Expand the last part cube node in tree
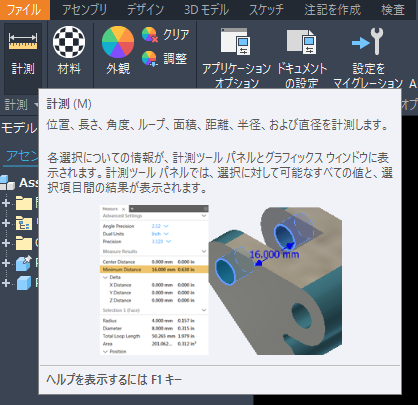Viewport: 418px width, 405px height. click(6, 283)
